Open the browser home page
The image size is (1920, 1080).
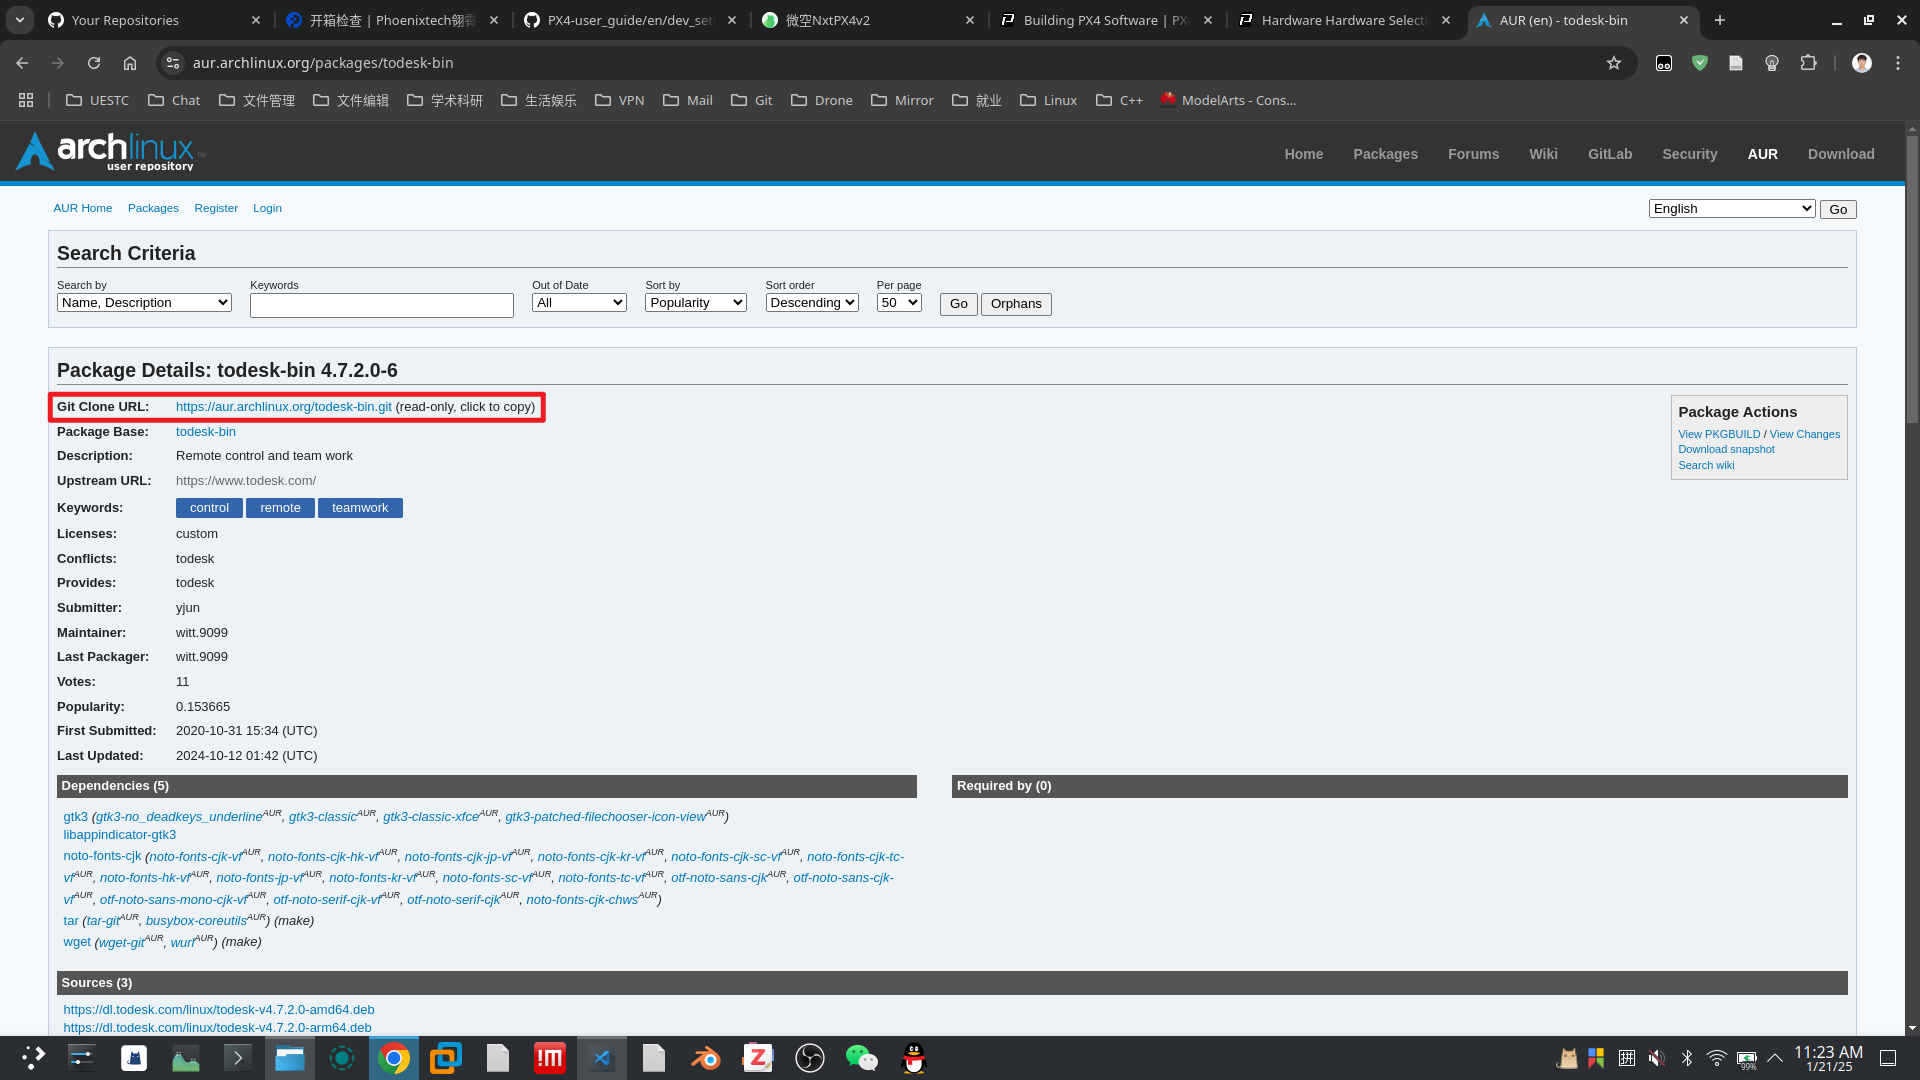pos(130,63)
